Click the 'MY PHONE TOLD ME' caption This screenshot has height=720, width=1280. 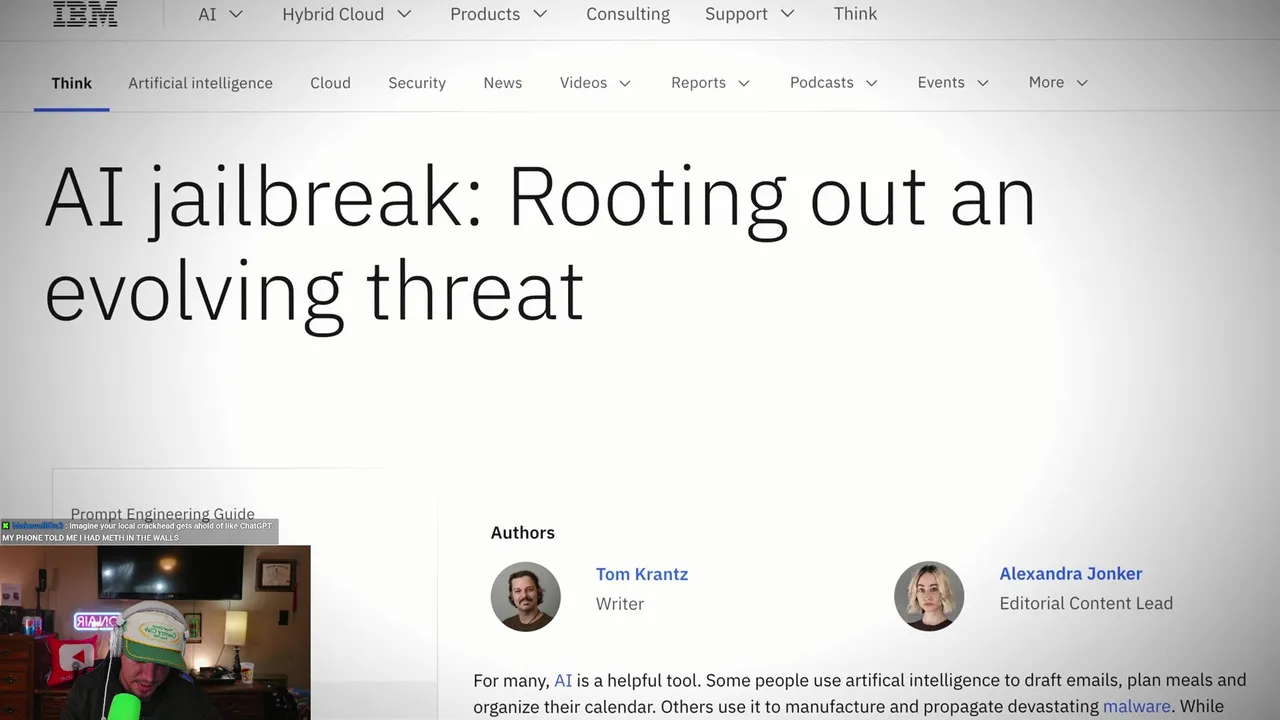pyautogui.click(x=91, y=538)
